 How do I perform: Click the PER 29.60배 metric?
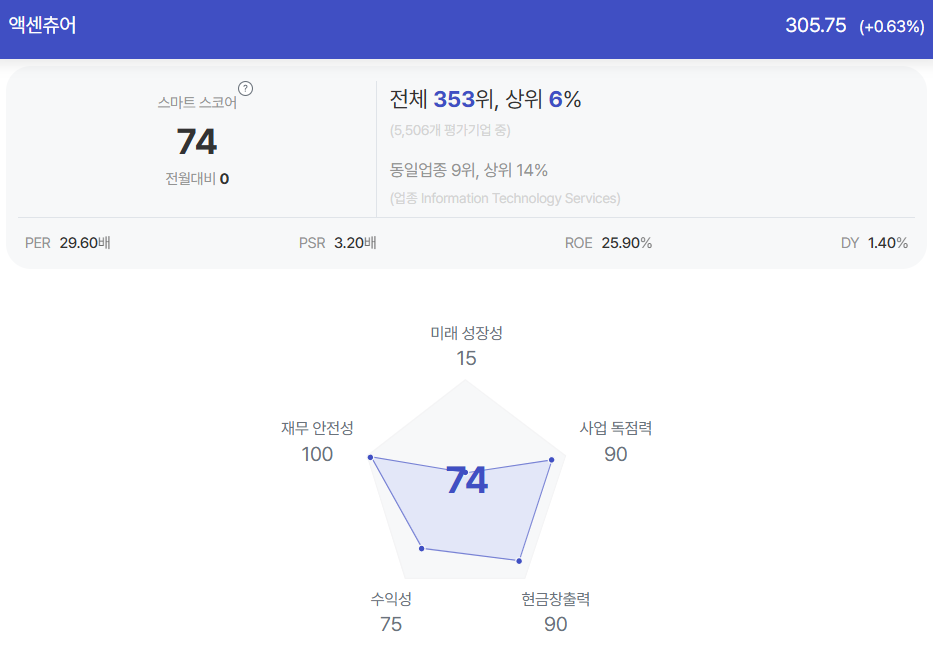68,243
